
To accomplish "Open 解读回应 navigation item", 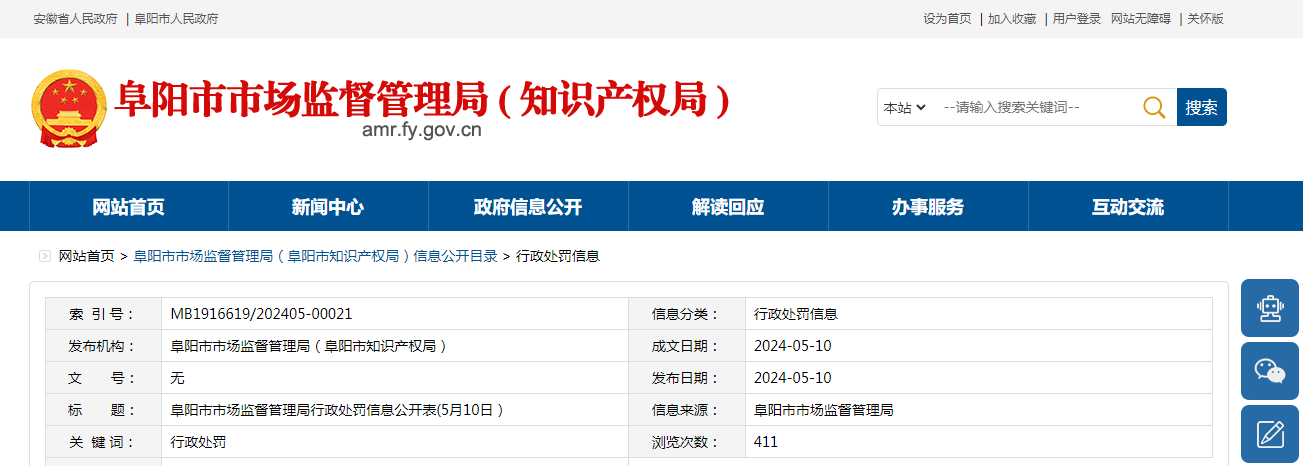I will coord(728,207).
